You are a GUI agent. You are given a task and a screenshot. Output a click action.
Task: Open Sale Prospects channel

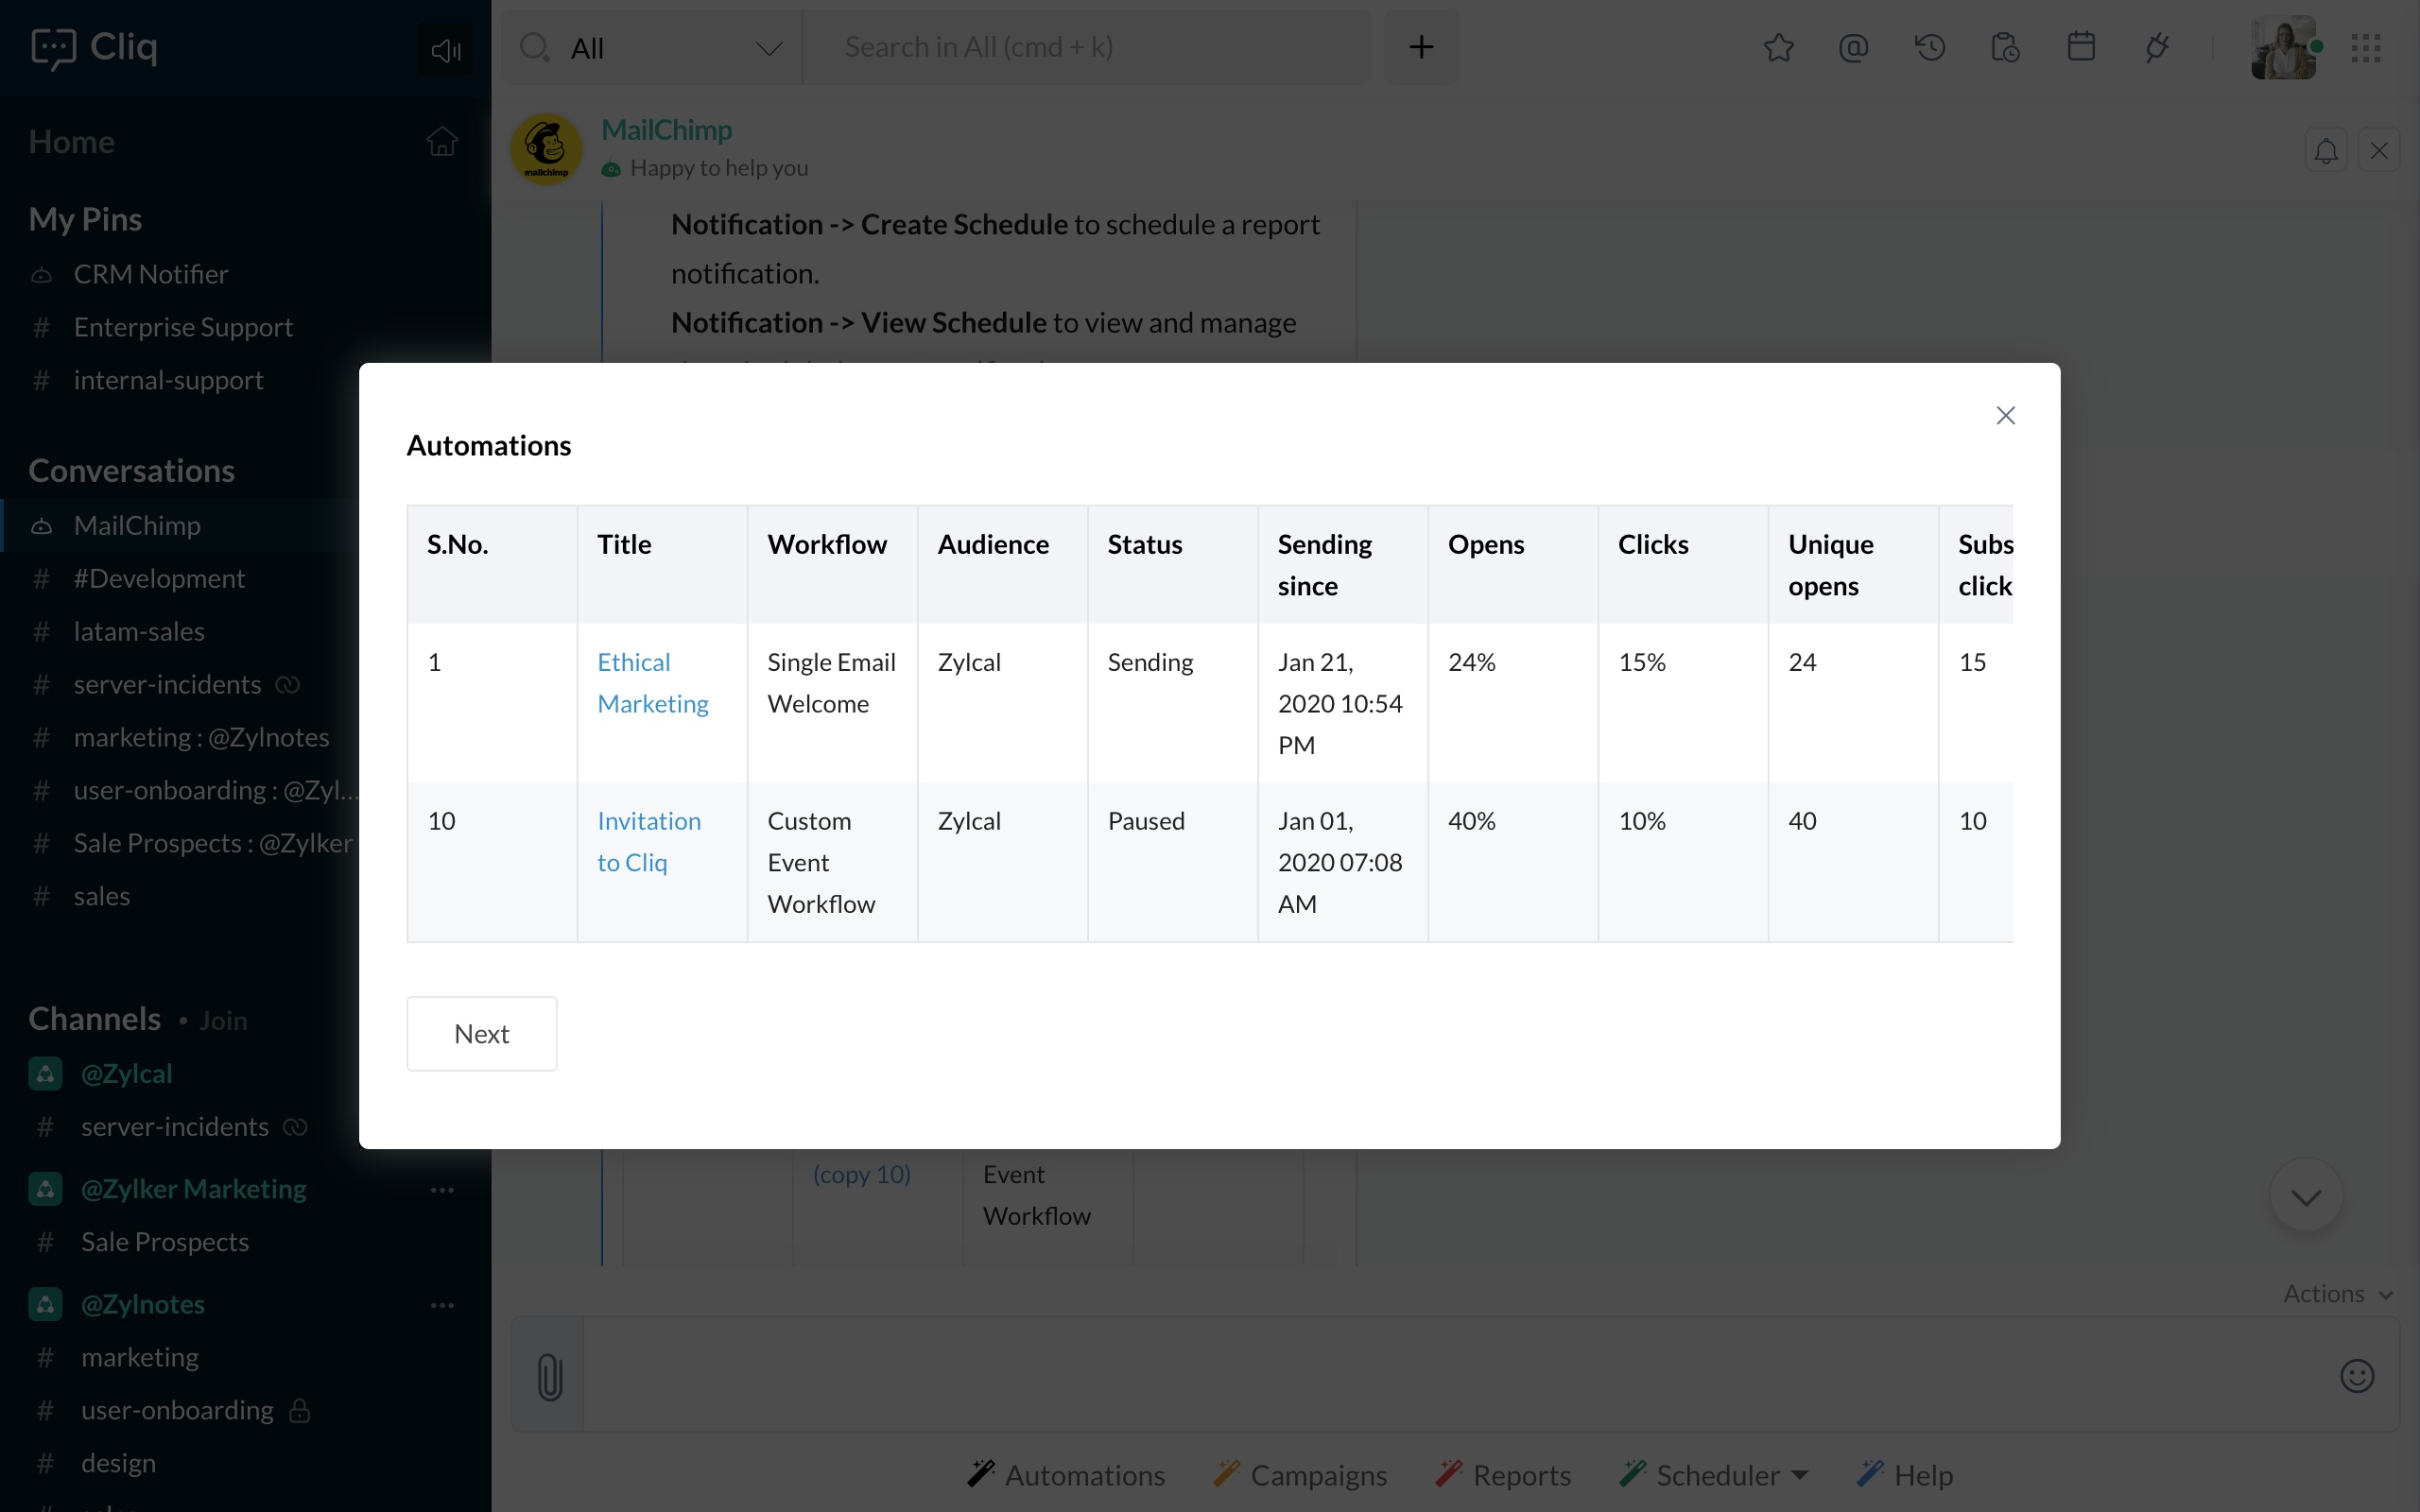(165, 1242)
